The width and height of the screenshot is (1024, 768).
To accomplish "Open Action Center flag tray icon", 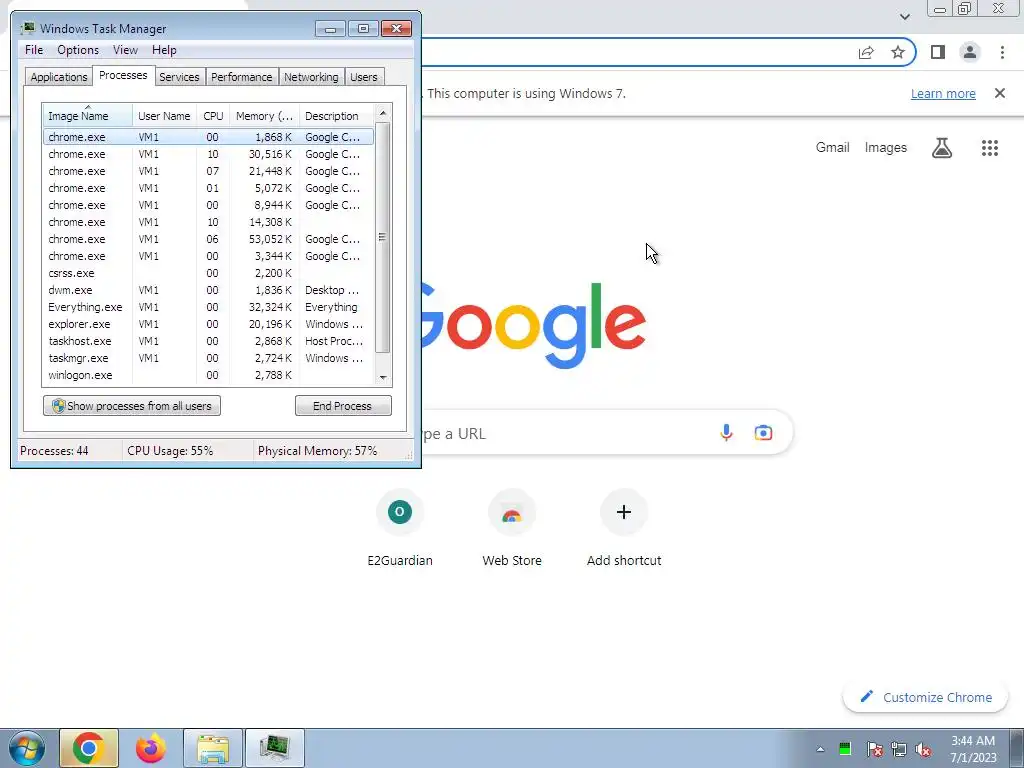I will click(x=874, y=748).
